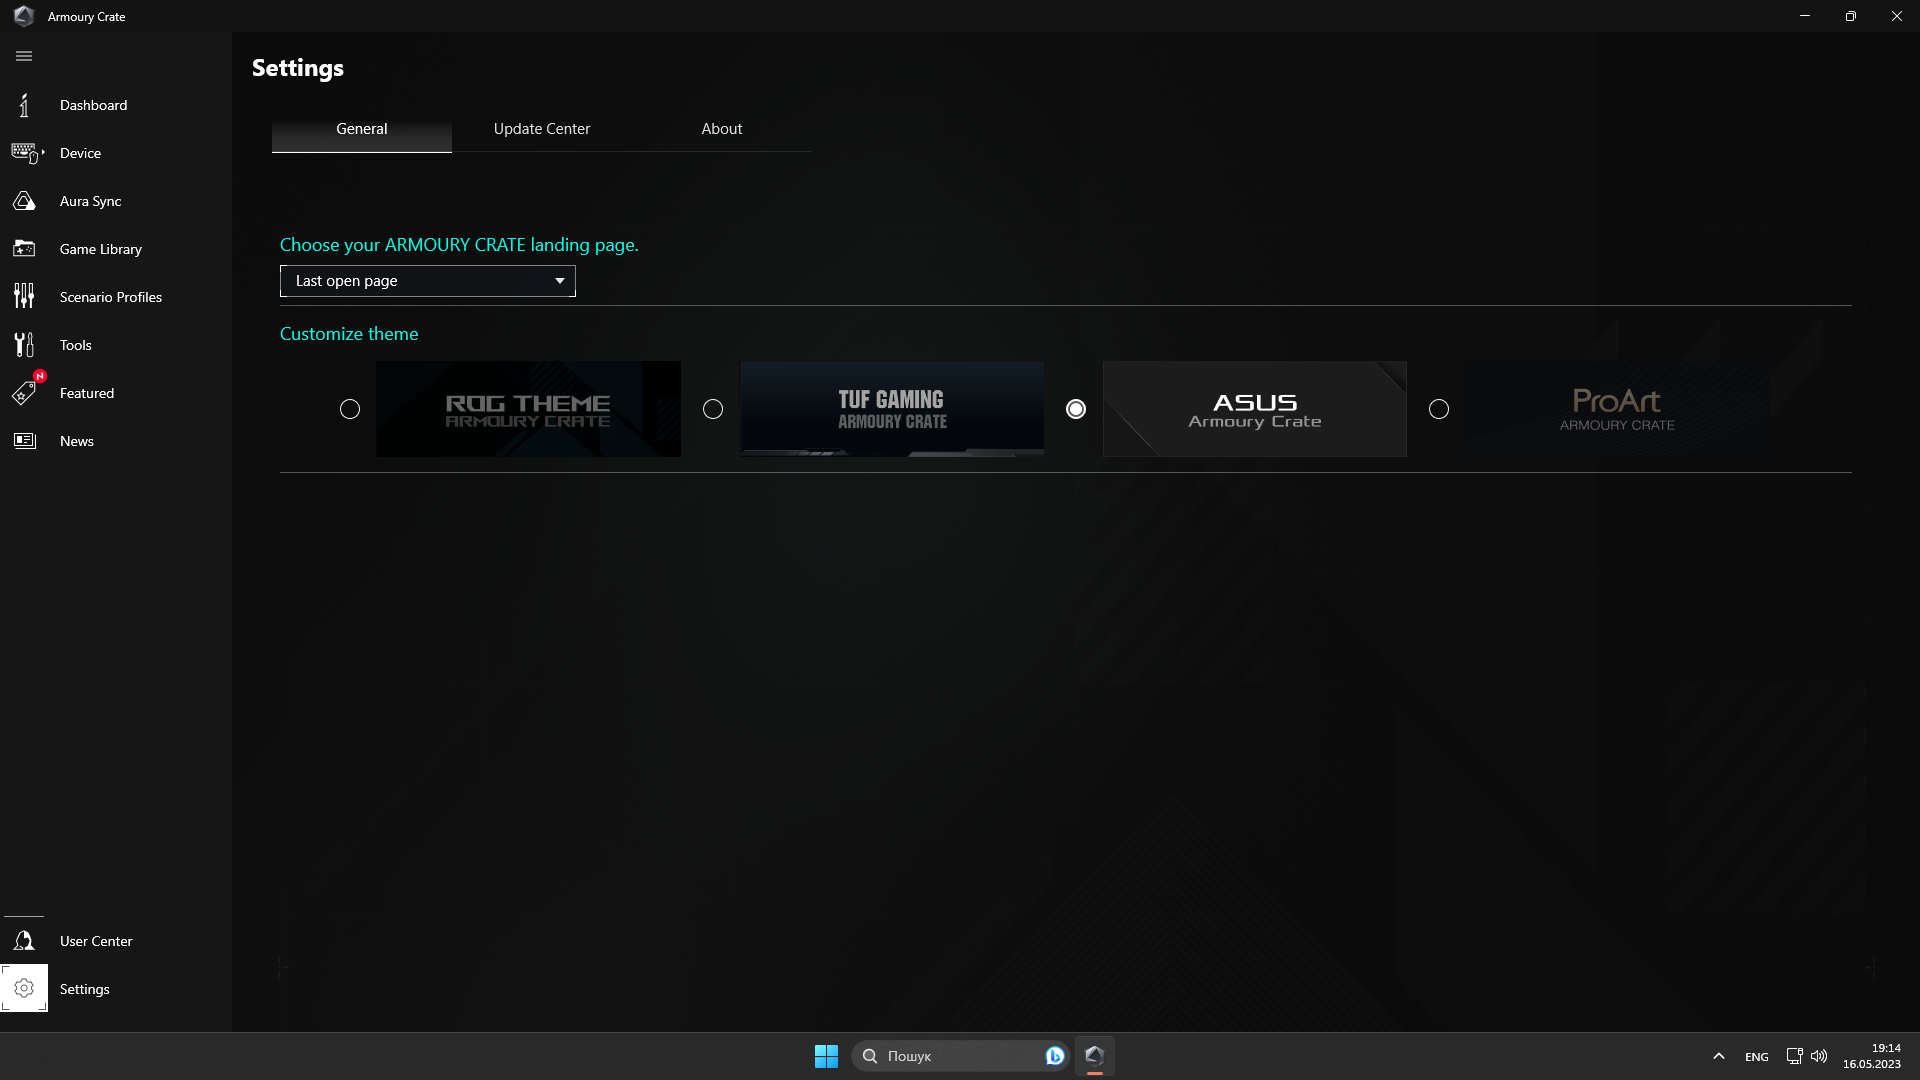Screen dimensions: 1920x1080
Task: Go to the Settings section
Action: click(84, 988)
